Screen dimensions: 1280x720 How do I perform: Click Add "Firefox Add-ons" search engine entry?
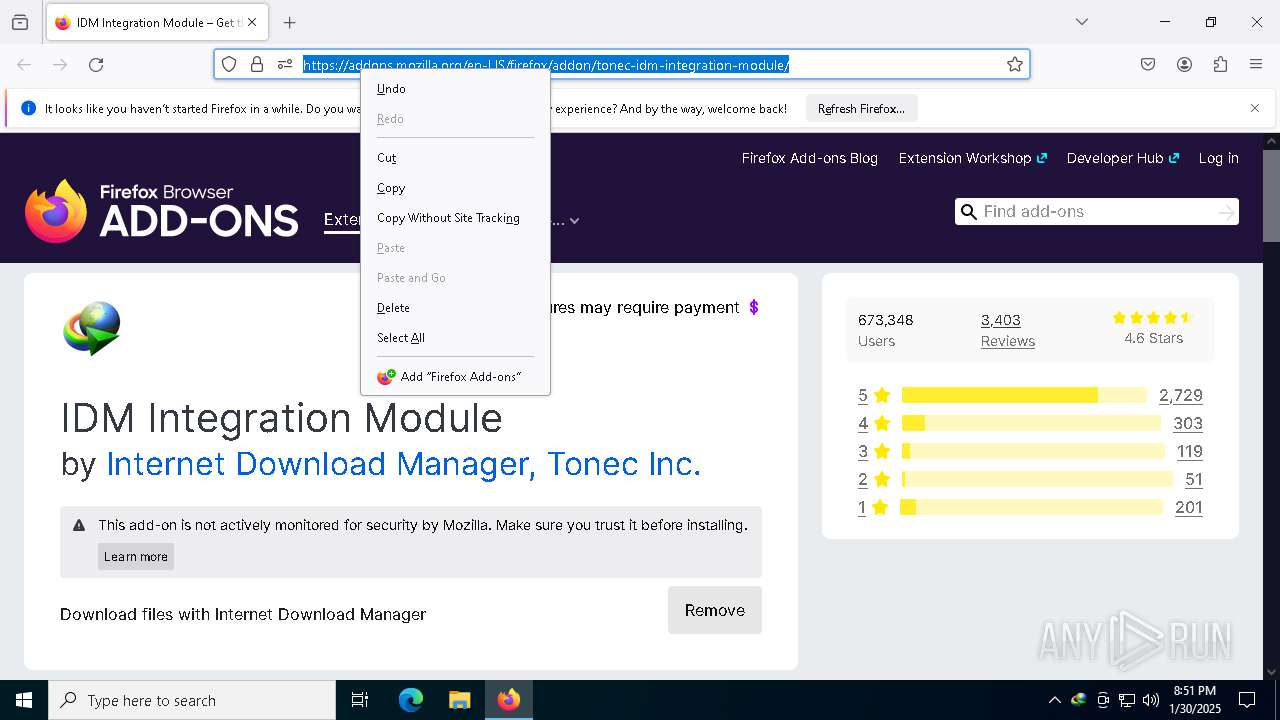tap(455, 377)
